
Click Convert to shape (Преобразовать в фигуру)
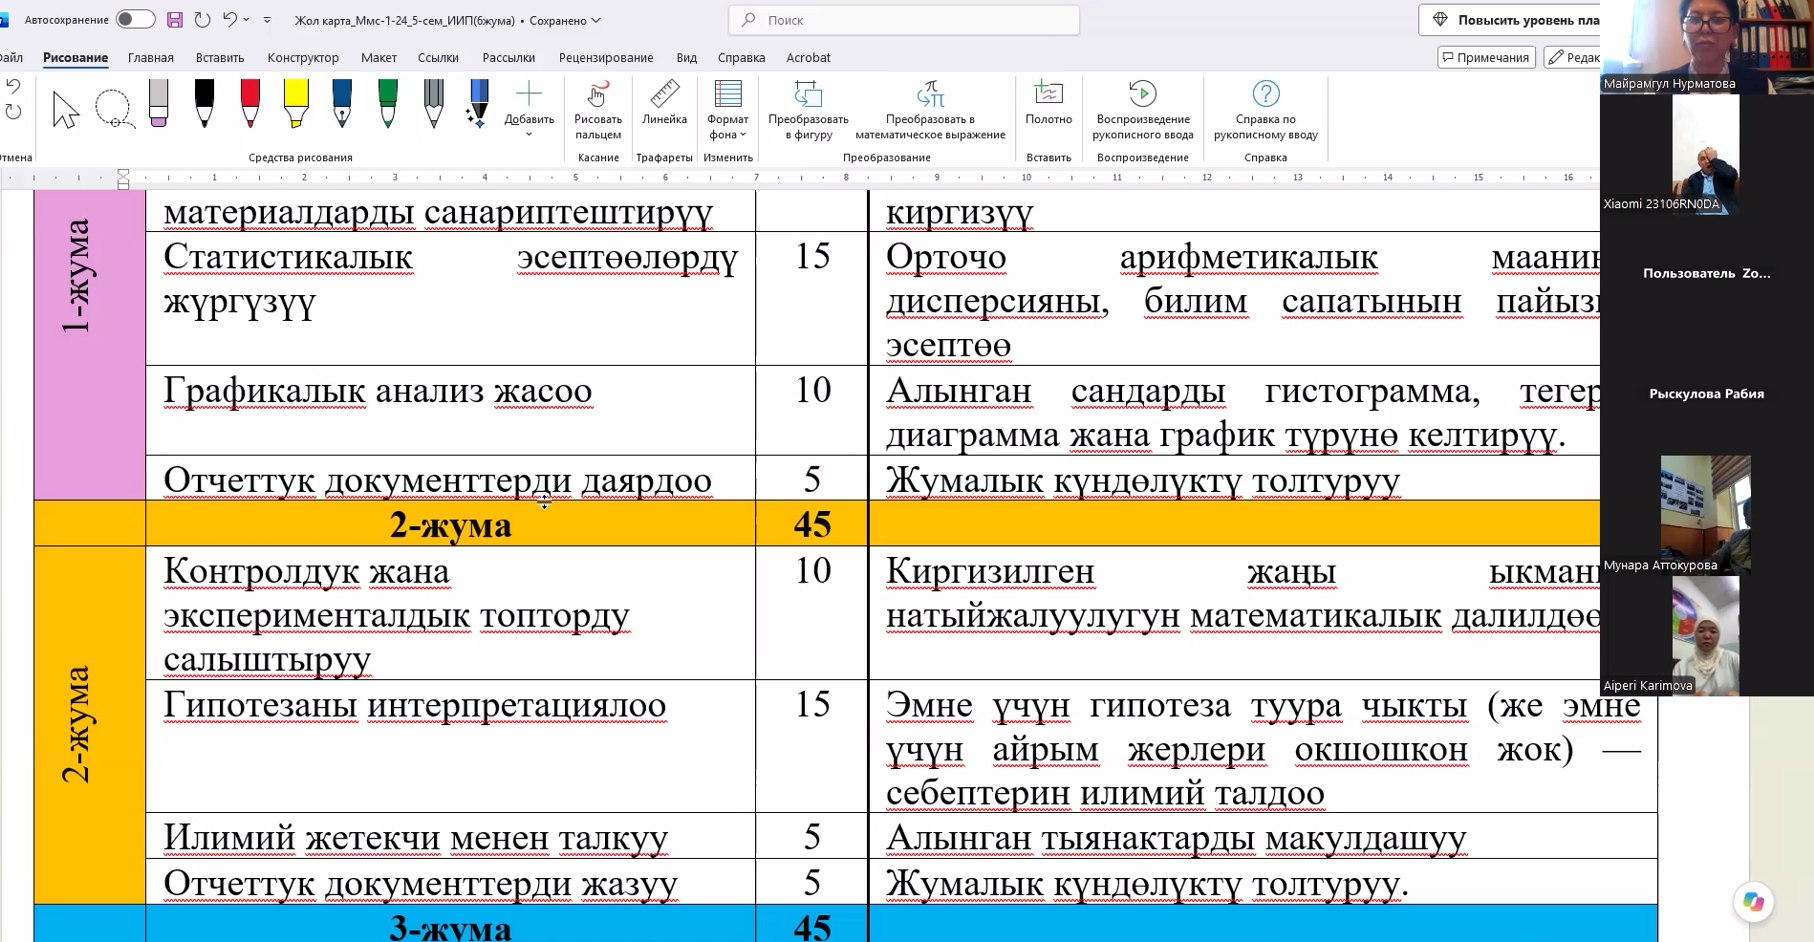(x=808, y=110)
